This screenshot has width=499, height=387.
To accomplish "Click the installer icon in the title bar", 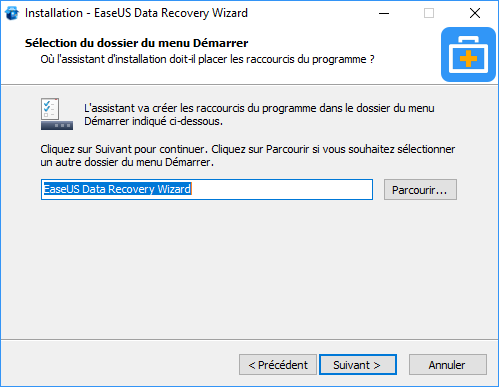I will (12, 13).
